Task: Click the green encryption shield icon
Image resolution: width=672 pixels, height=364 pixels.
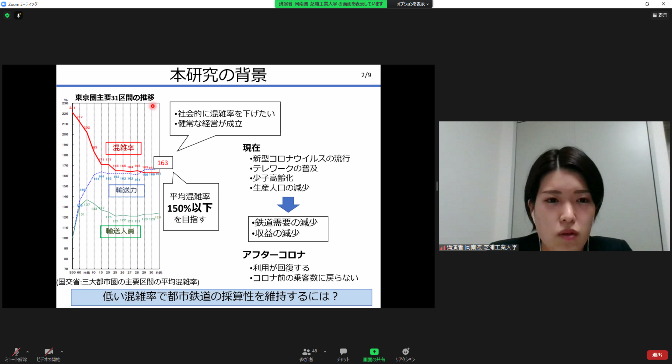Action: pos(7,15)
